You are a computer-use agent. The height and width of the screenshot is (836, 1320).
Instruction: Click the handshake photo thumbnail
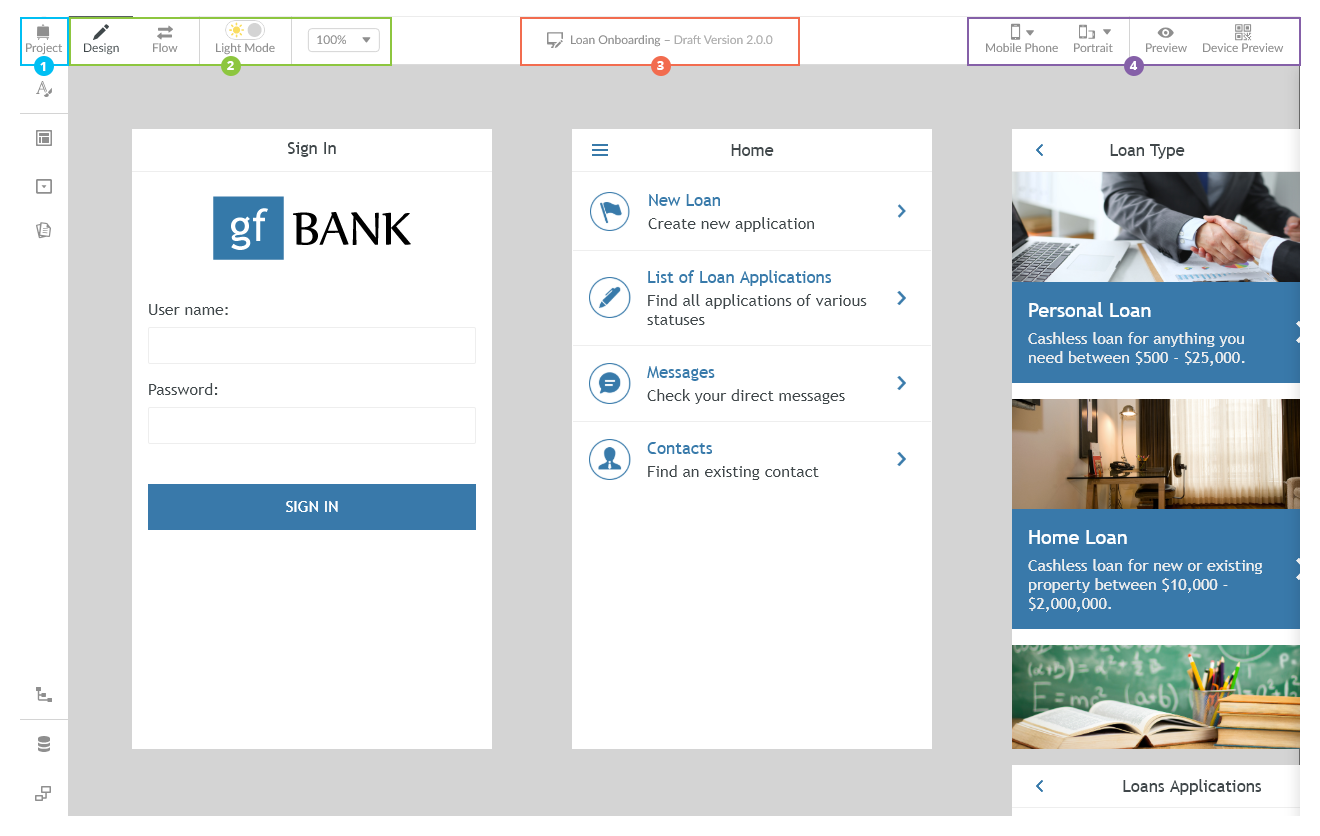(1156, 227)
